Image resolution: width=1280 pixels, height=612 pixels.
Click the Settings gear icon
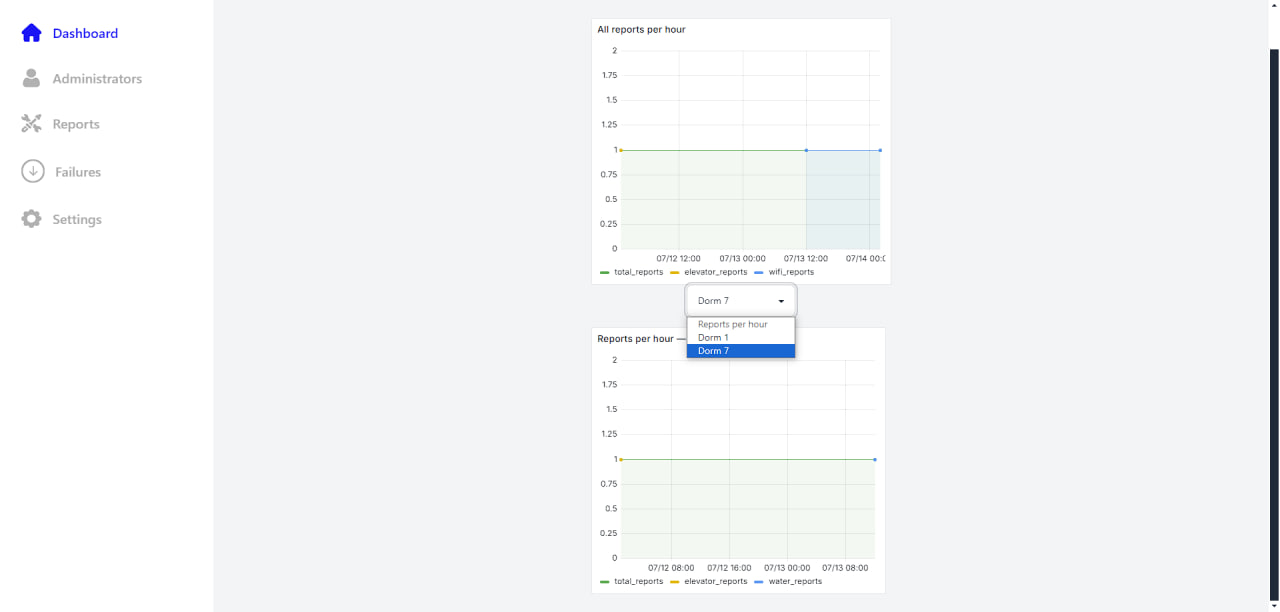pos(31,219)
